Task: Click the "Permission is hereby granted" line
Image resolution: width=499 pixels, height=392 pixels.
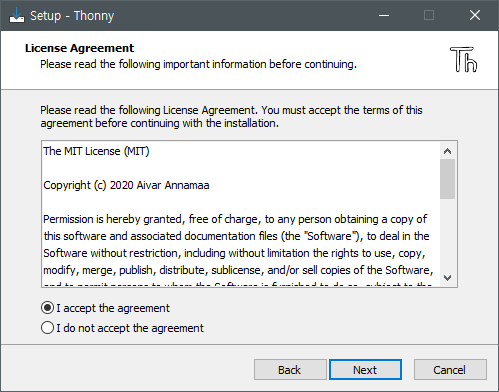Action: (235, 219)
